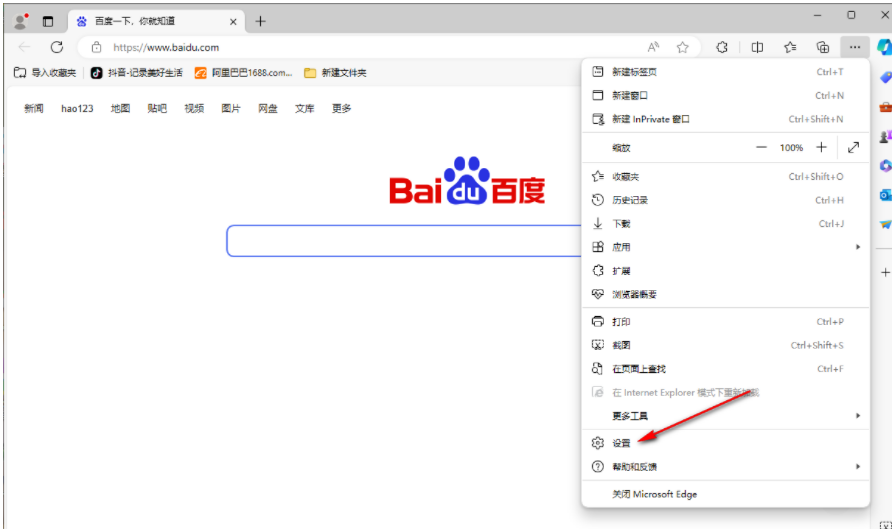Open sidebar tools briefcase icon
Viewport: 892px width, 529px height.
pos(885,107)
